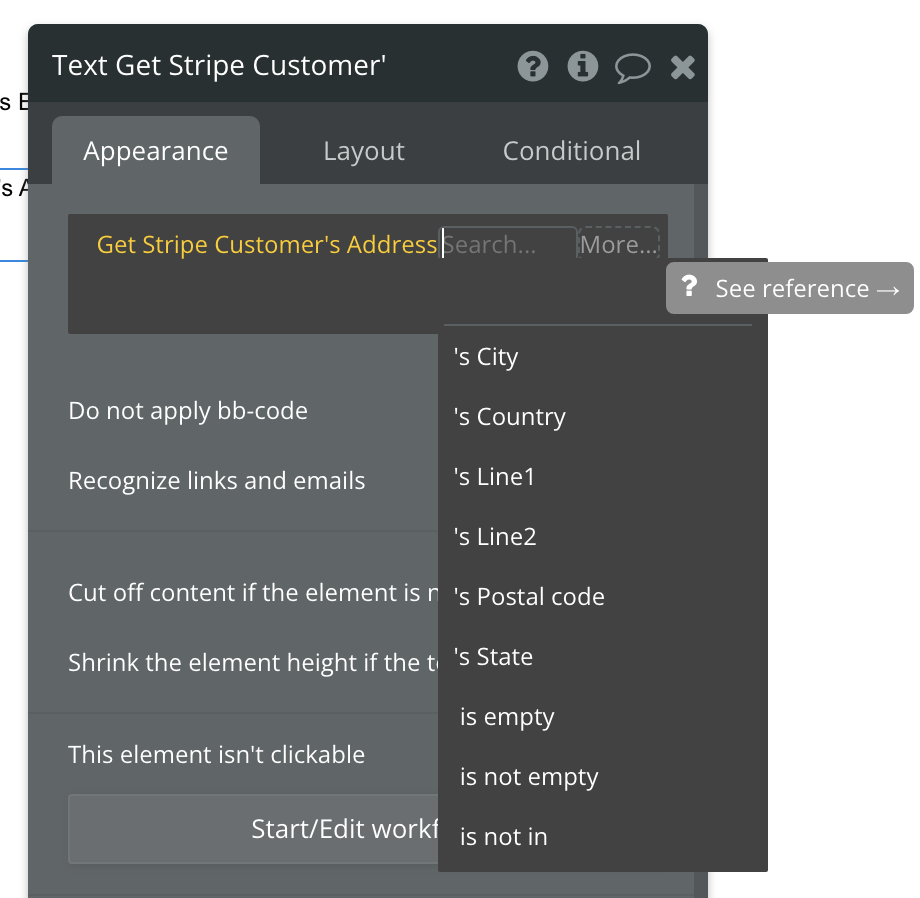This screenshot has height=898, width=920.
Task: Select the is empty operator
Action: point(507,717)
